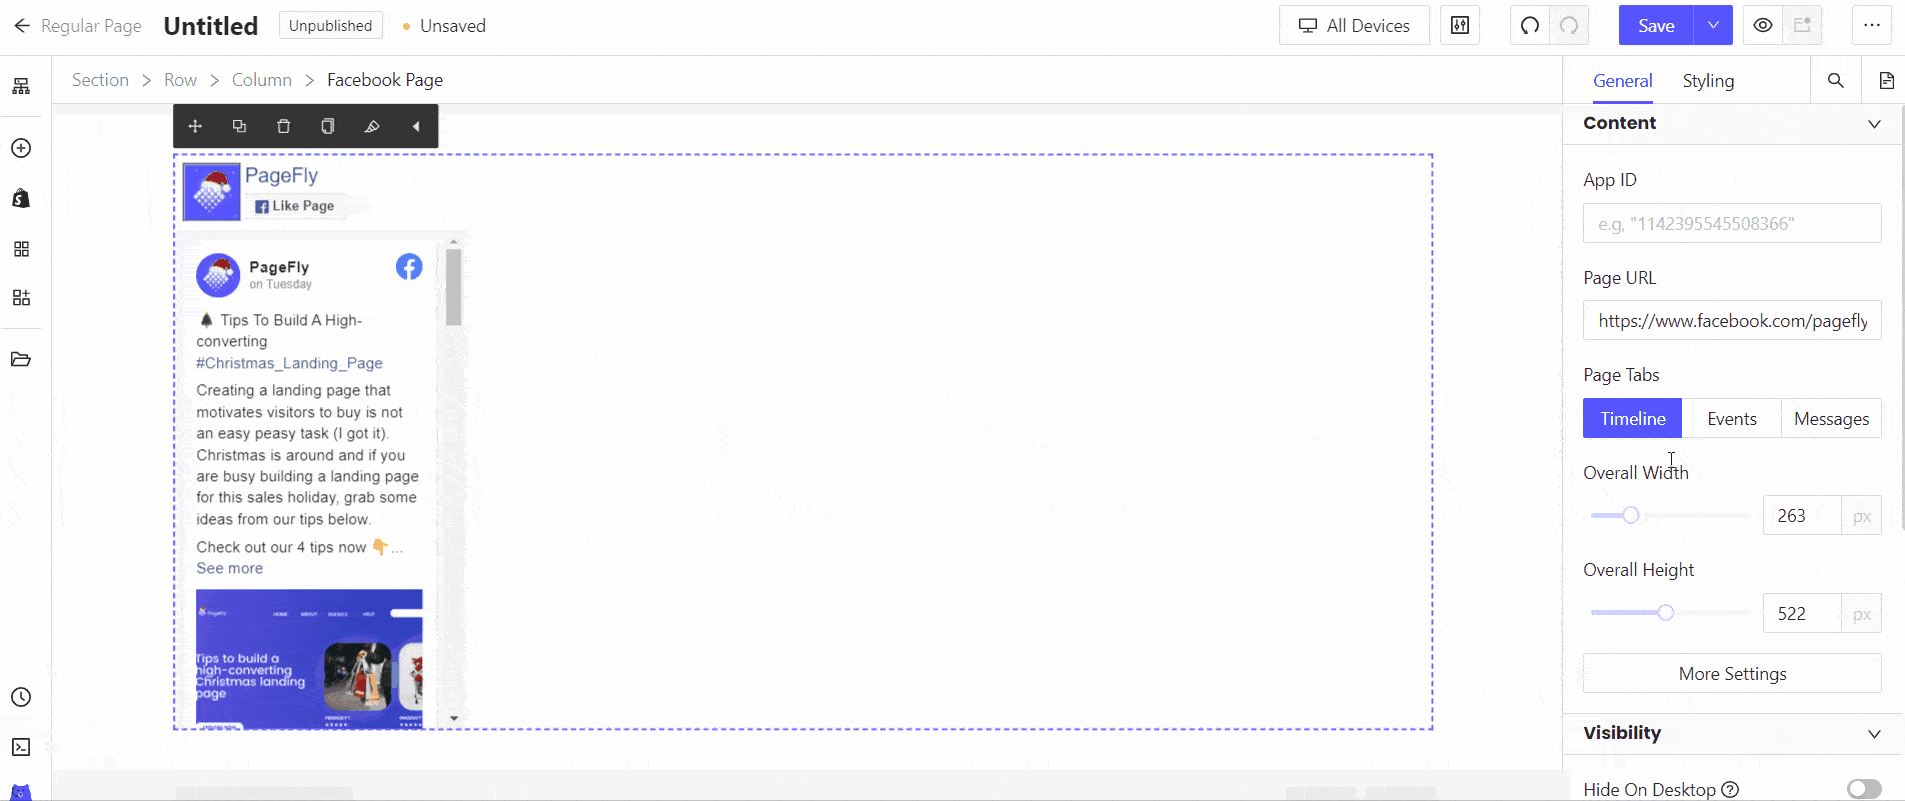Adjust the Overall Width slider handle
The height and width of the screenshot is (801, 1905).
point(1631,515)
